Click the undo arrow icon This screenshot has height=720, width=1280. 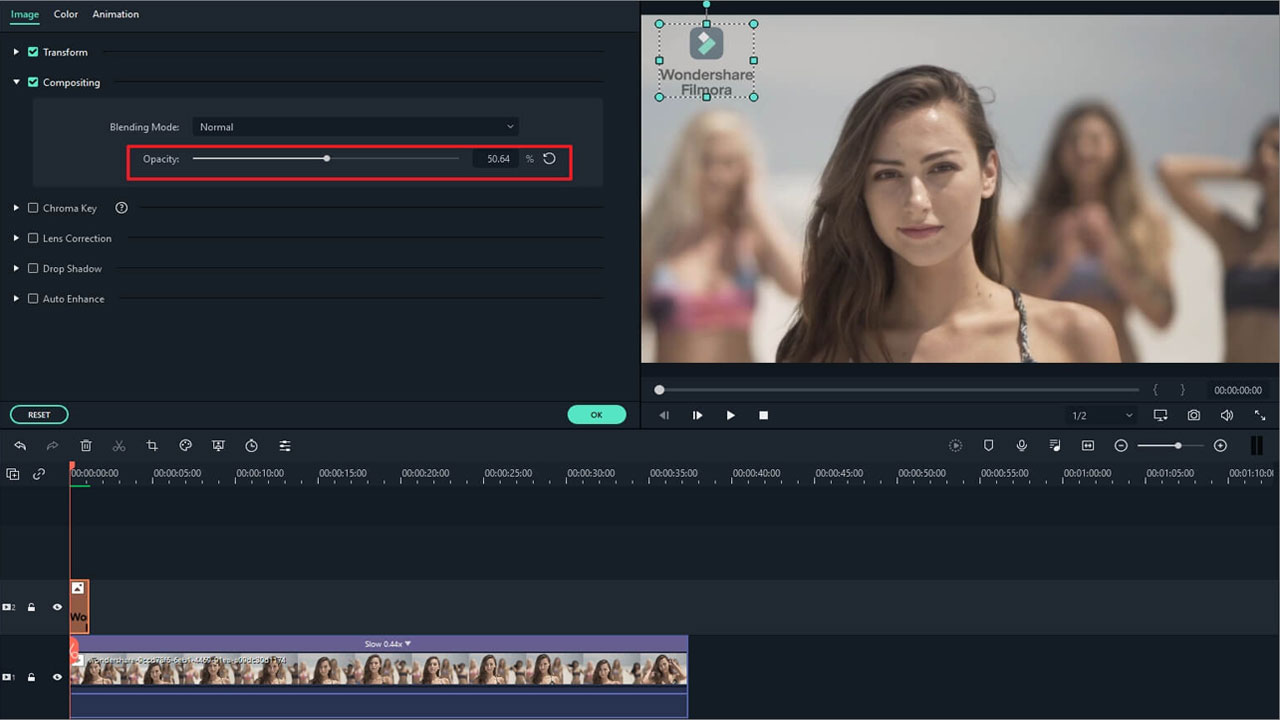tap(20, 446)
